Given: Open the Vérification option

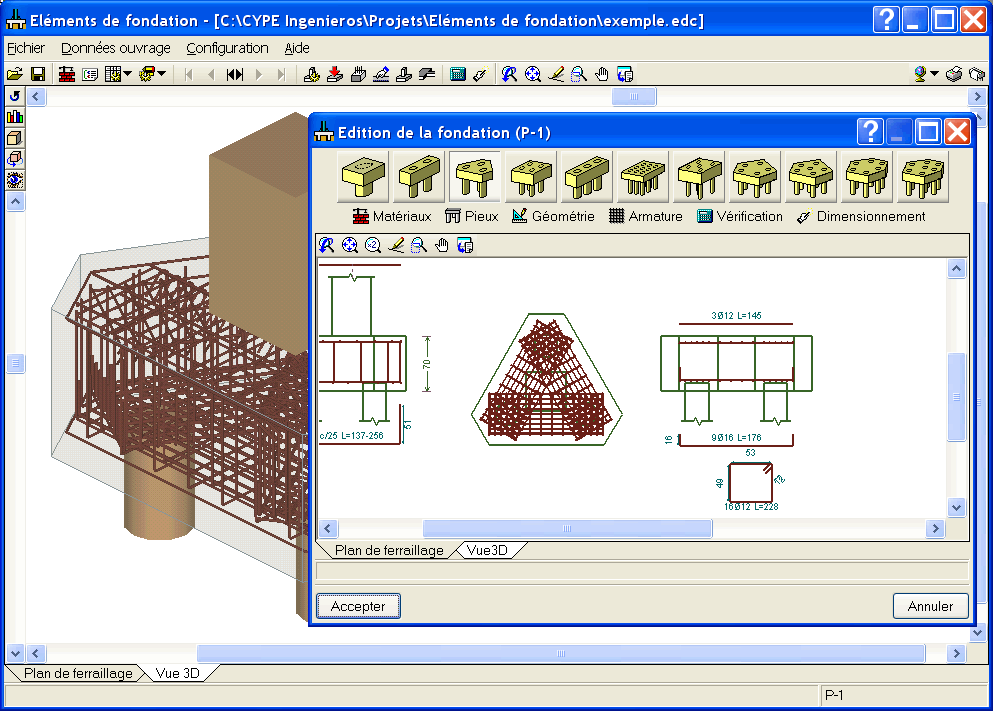Looking at the screenshot, I should [740, 217].
